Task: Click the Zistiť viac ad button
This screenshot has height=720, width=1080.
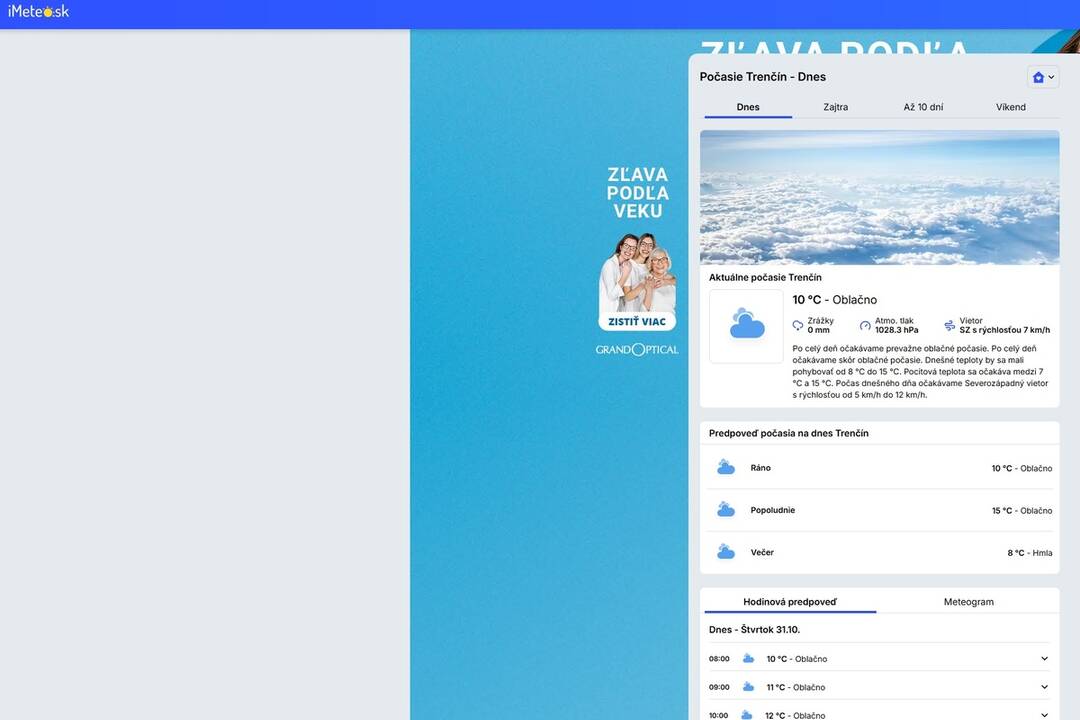Action: click(637, 322)
